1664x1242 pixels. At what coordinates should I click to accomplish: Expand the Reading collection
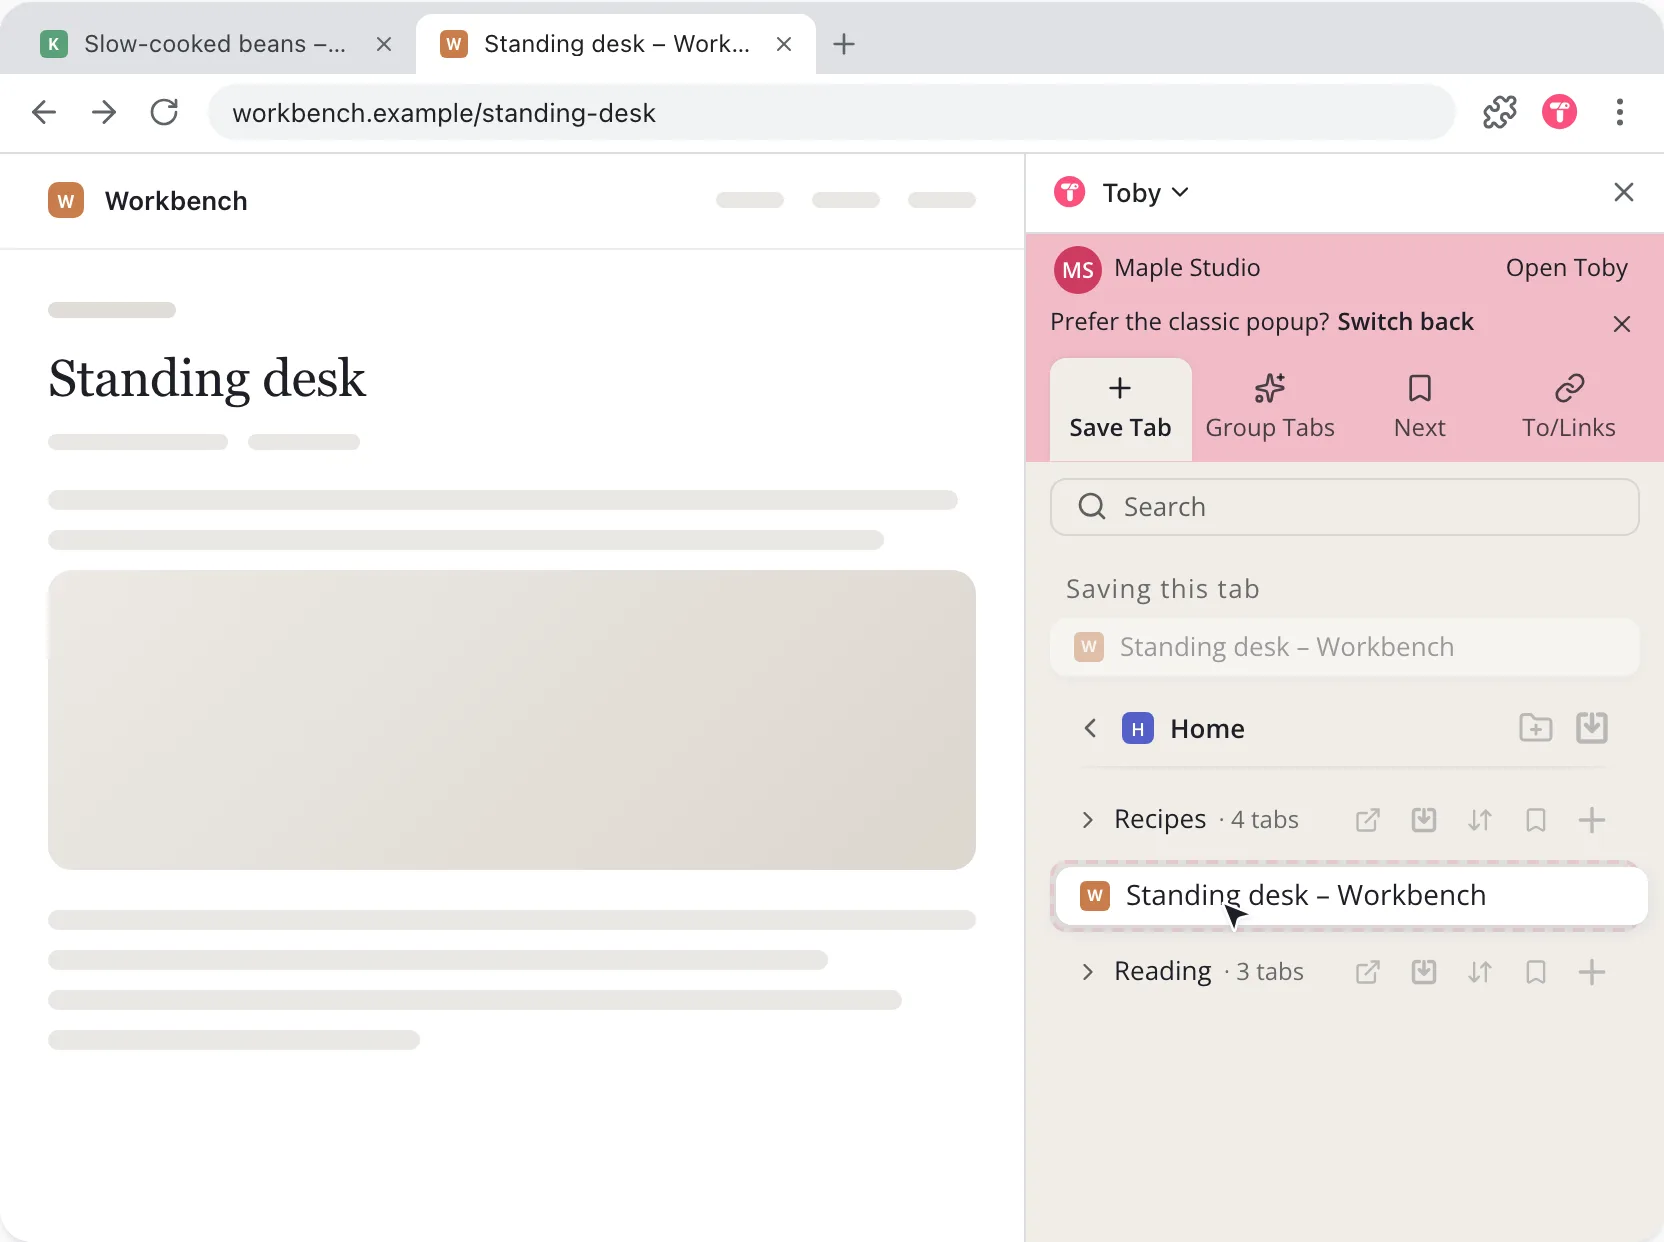coord(1088,972)
